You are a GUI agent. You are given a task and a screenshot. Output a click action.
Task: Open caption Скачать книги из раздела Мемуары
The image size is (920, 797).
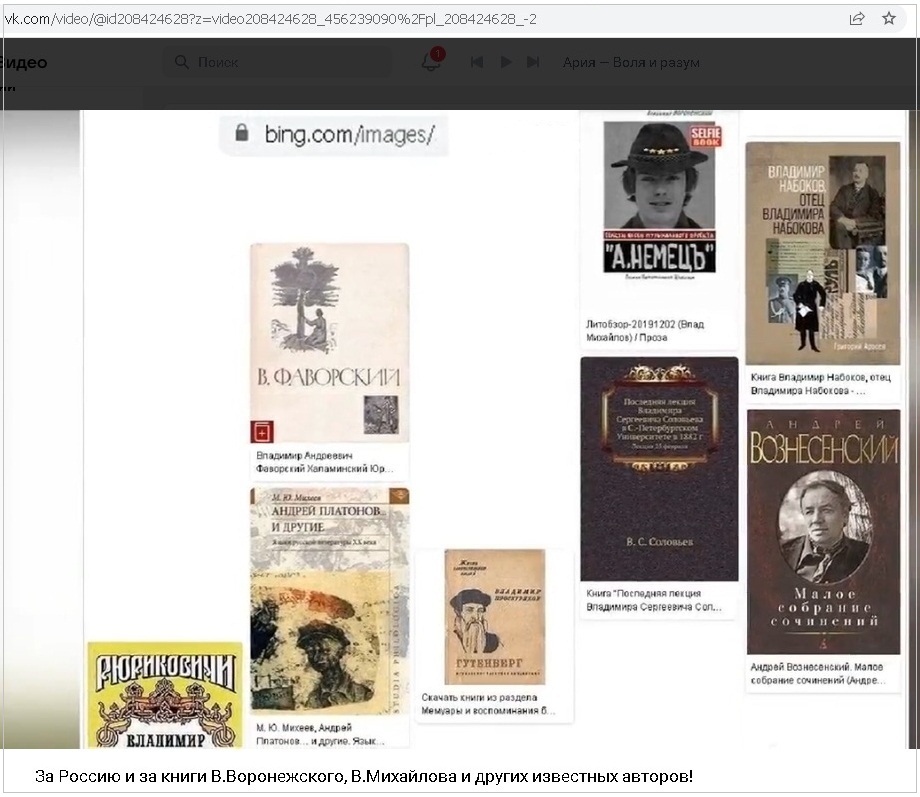[488, 704]
